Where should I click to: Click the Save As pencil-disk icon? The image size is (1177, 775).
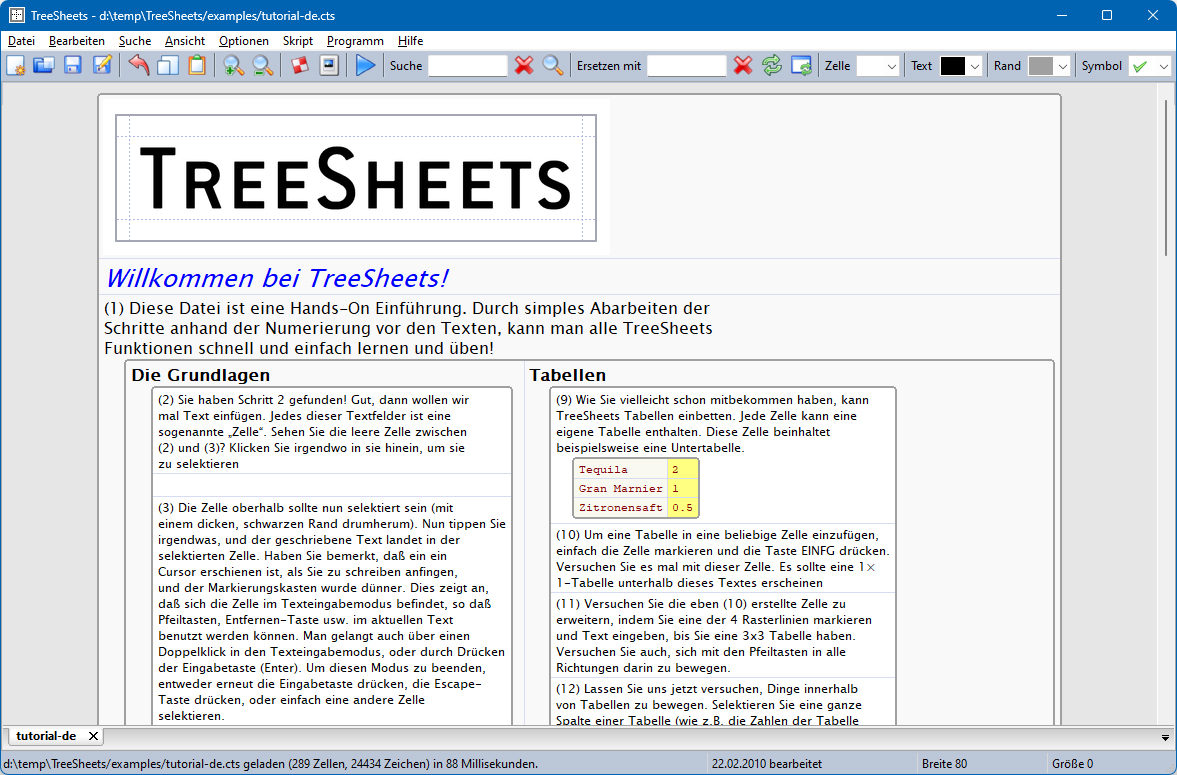coord(102,66)
